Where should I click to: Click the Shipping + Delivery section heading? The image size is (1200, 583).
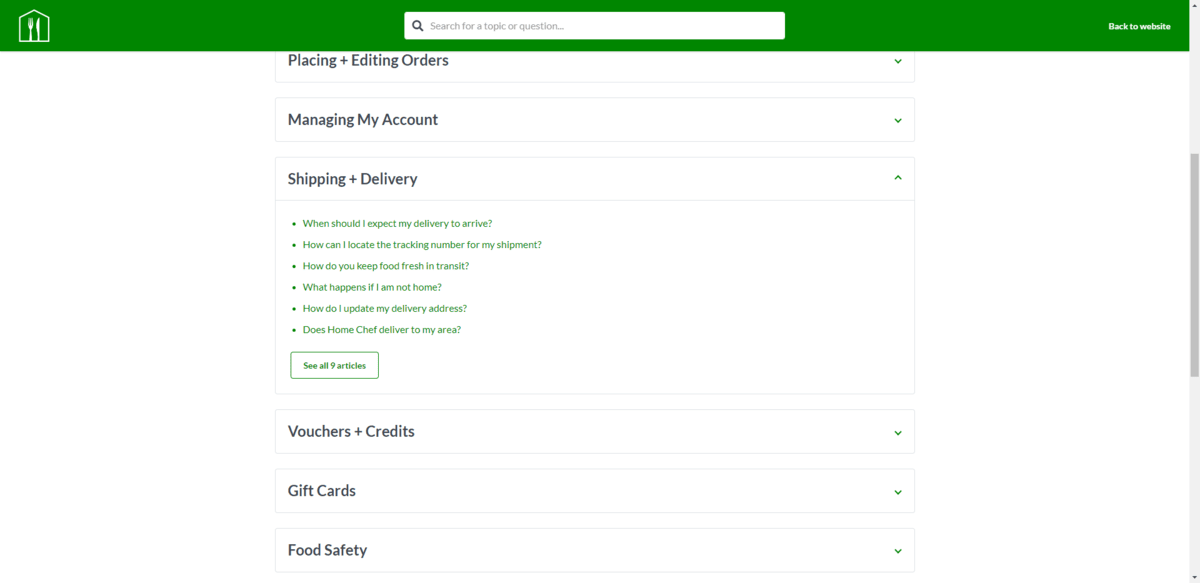pyautogui.click(x=353, y=179)
